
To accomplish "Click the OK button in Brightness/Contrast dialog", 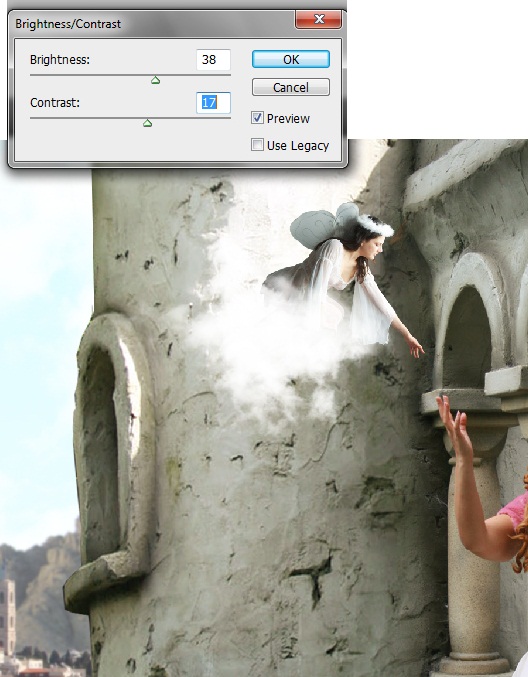I will pos(291,59).
